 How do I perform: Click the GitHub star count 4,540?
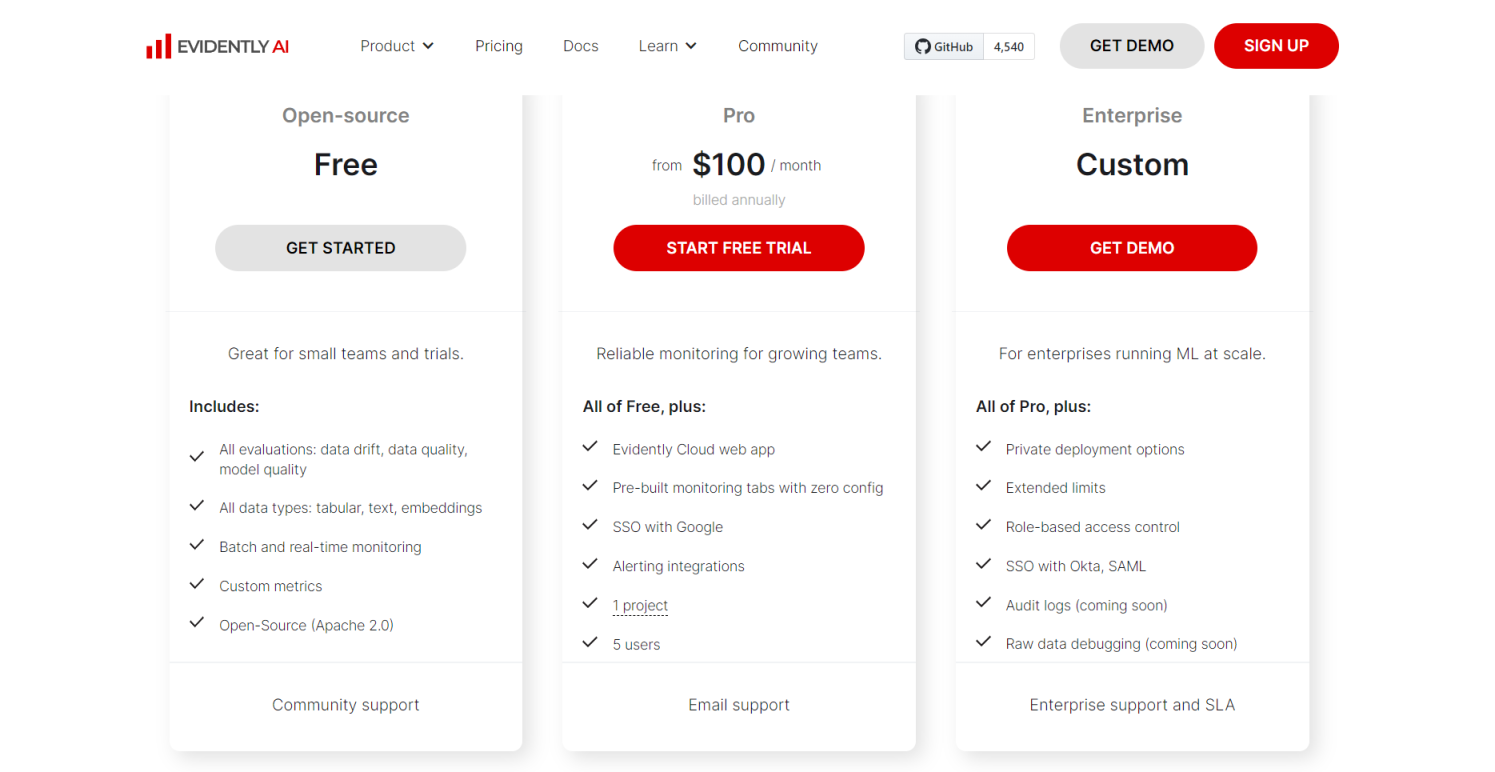[1009, 47]
